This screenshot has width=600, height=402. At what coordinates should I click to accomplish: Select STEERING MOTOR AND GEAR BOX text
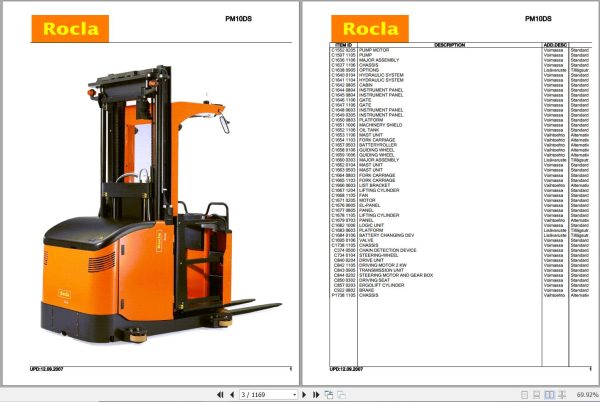(x=396, y=275)
